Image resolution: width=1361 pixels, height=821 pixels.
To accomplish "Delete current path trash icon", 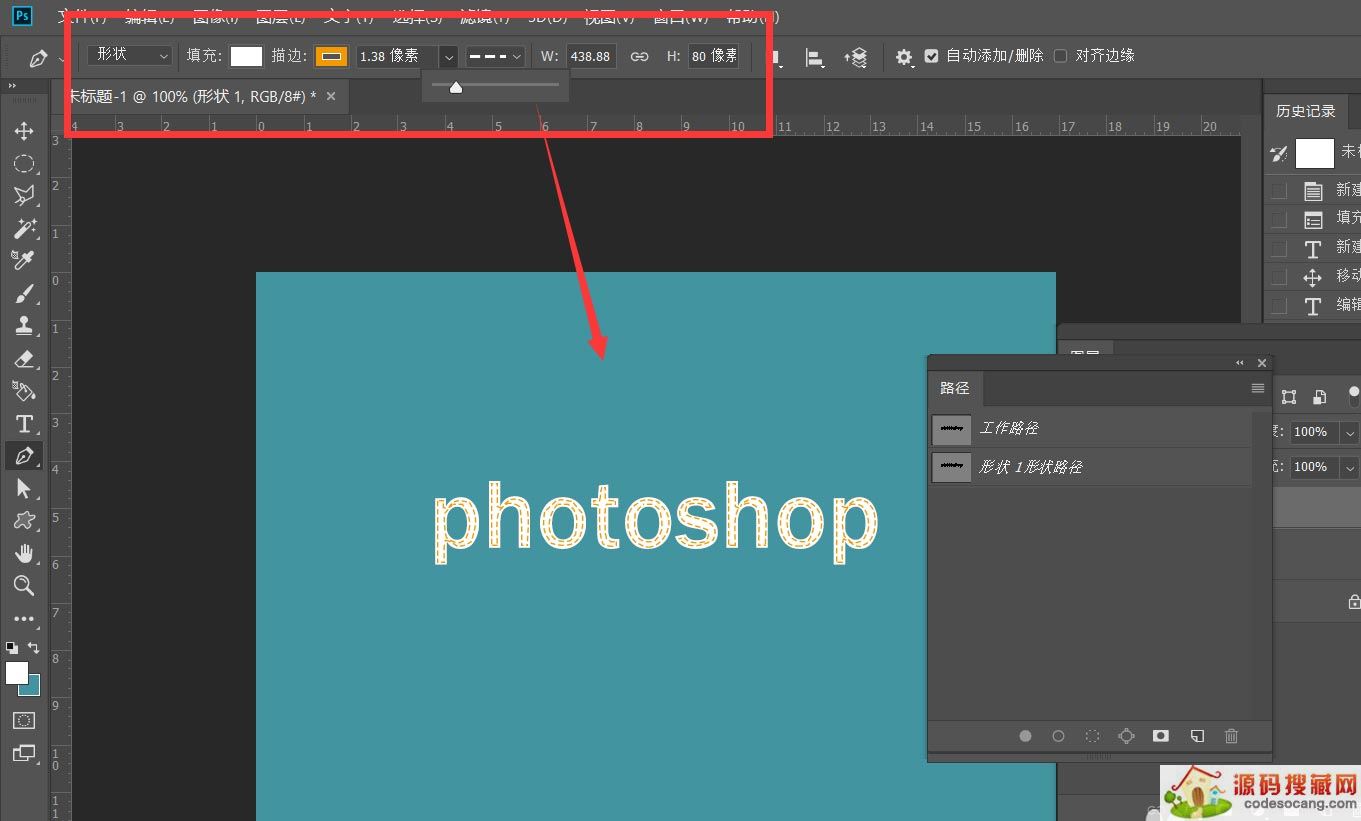I will 1231,736.
